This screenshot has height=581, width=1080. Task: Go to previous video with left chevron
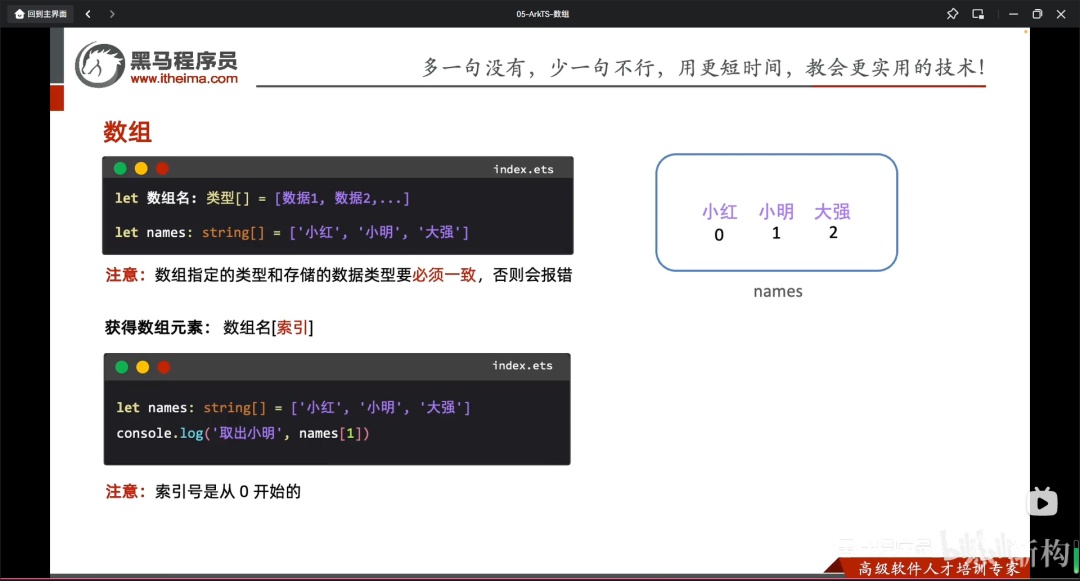(88, 14)
